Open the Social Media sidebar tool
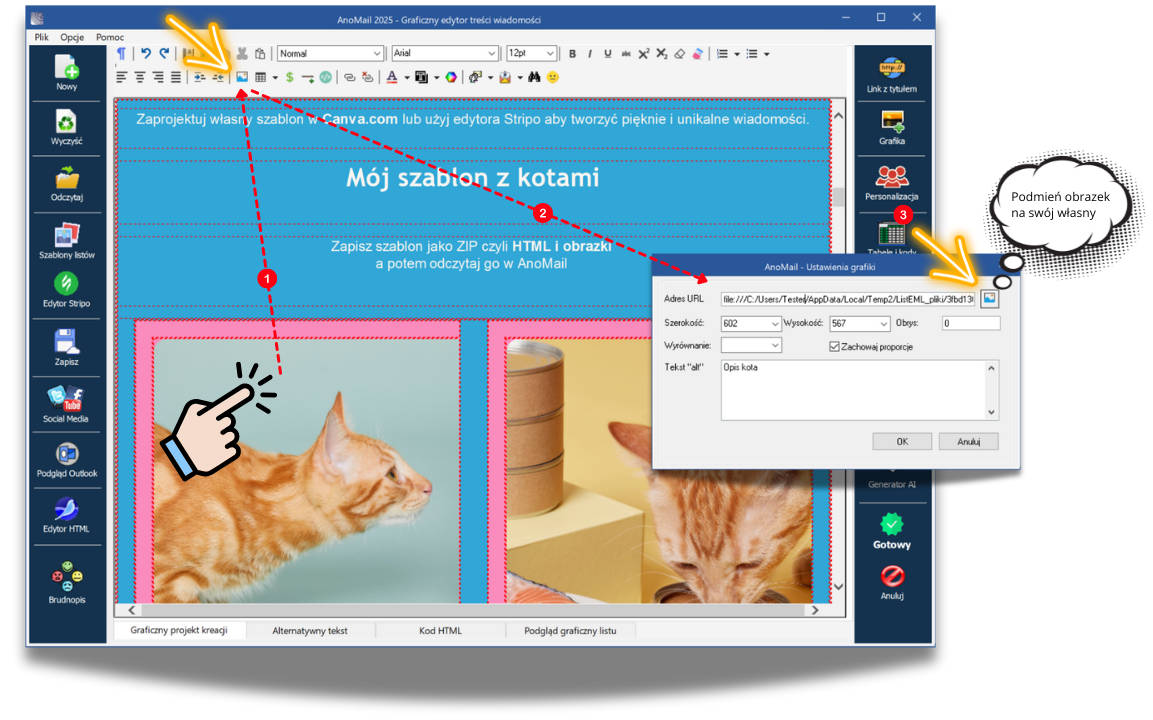The height and width of the screenshot is (720, 1153). pos(66,398)
